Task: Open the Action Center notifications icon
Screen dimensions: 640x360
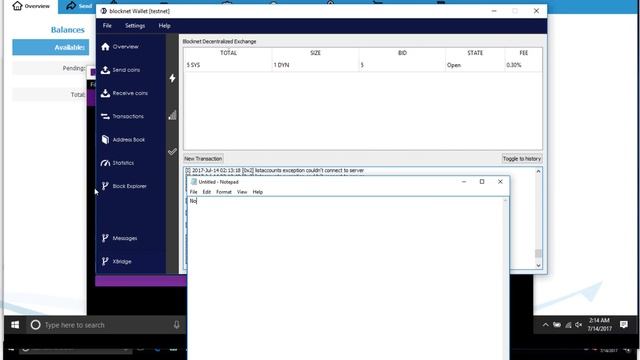Action: pyautogui.click(x=624, y=324)
